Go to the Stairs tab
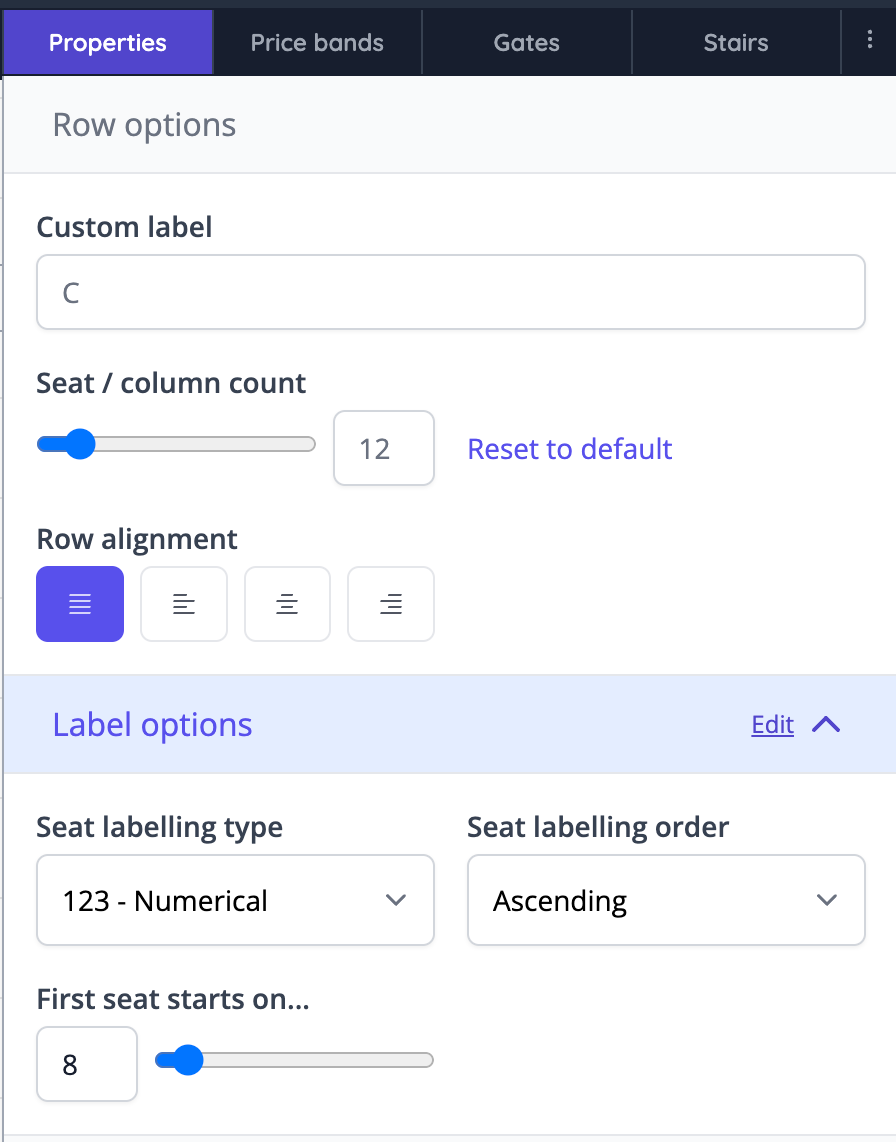This screenshot has height=1142, width=896. [736, 43]
